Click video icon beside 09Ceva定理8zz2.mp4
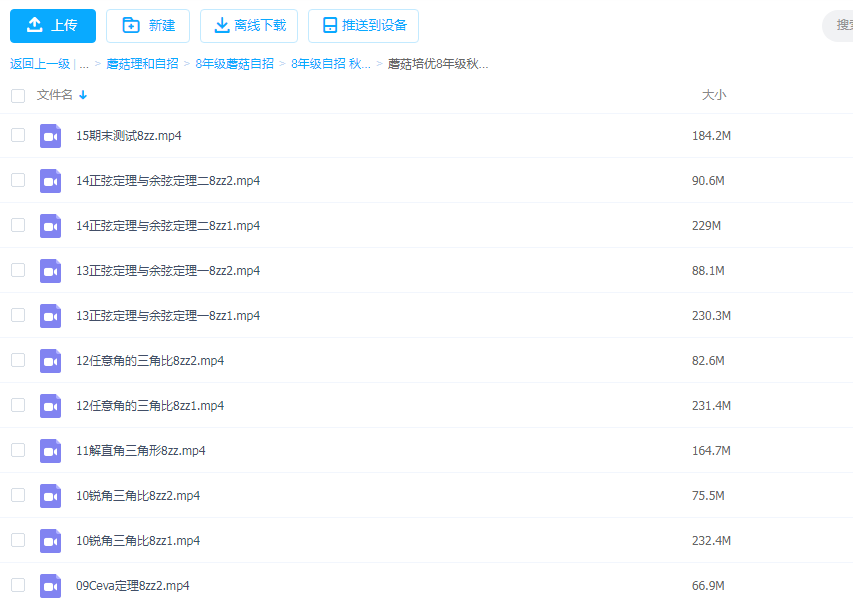Screen dimensions: 853x598 pyautogui.click(x=50, y=585)
